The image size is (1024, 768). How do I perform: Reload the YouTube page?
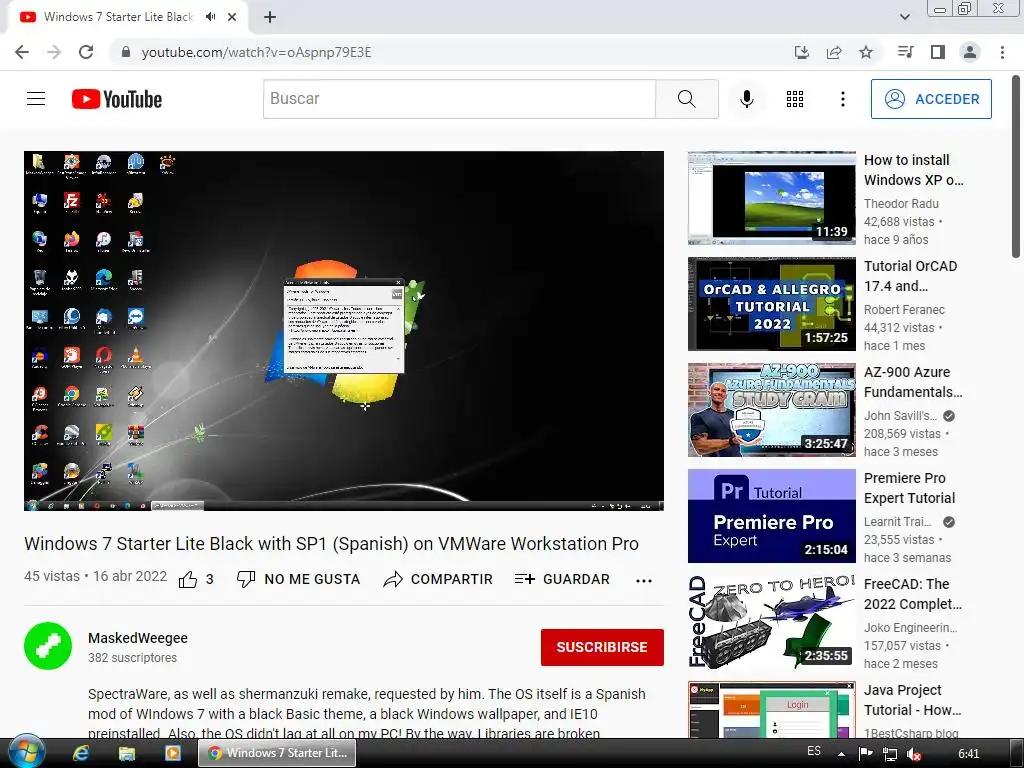(x=86, y=52)
